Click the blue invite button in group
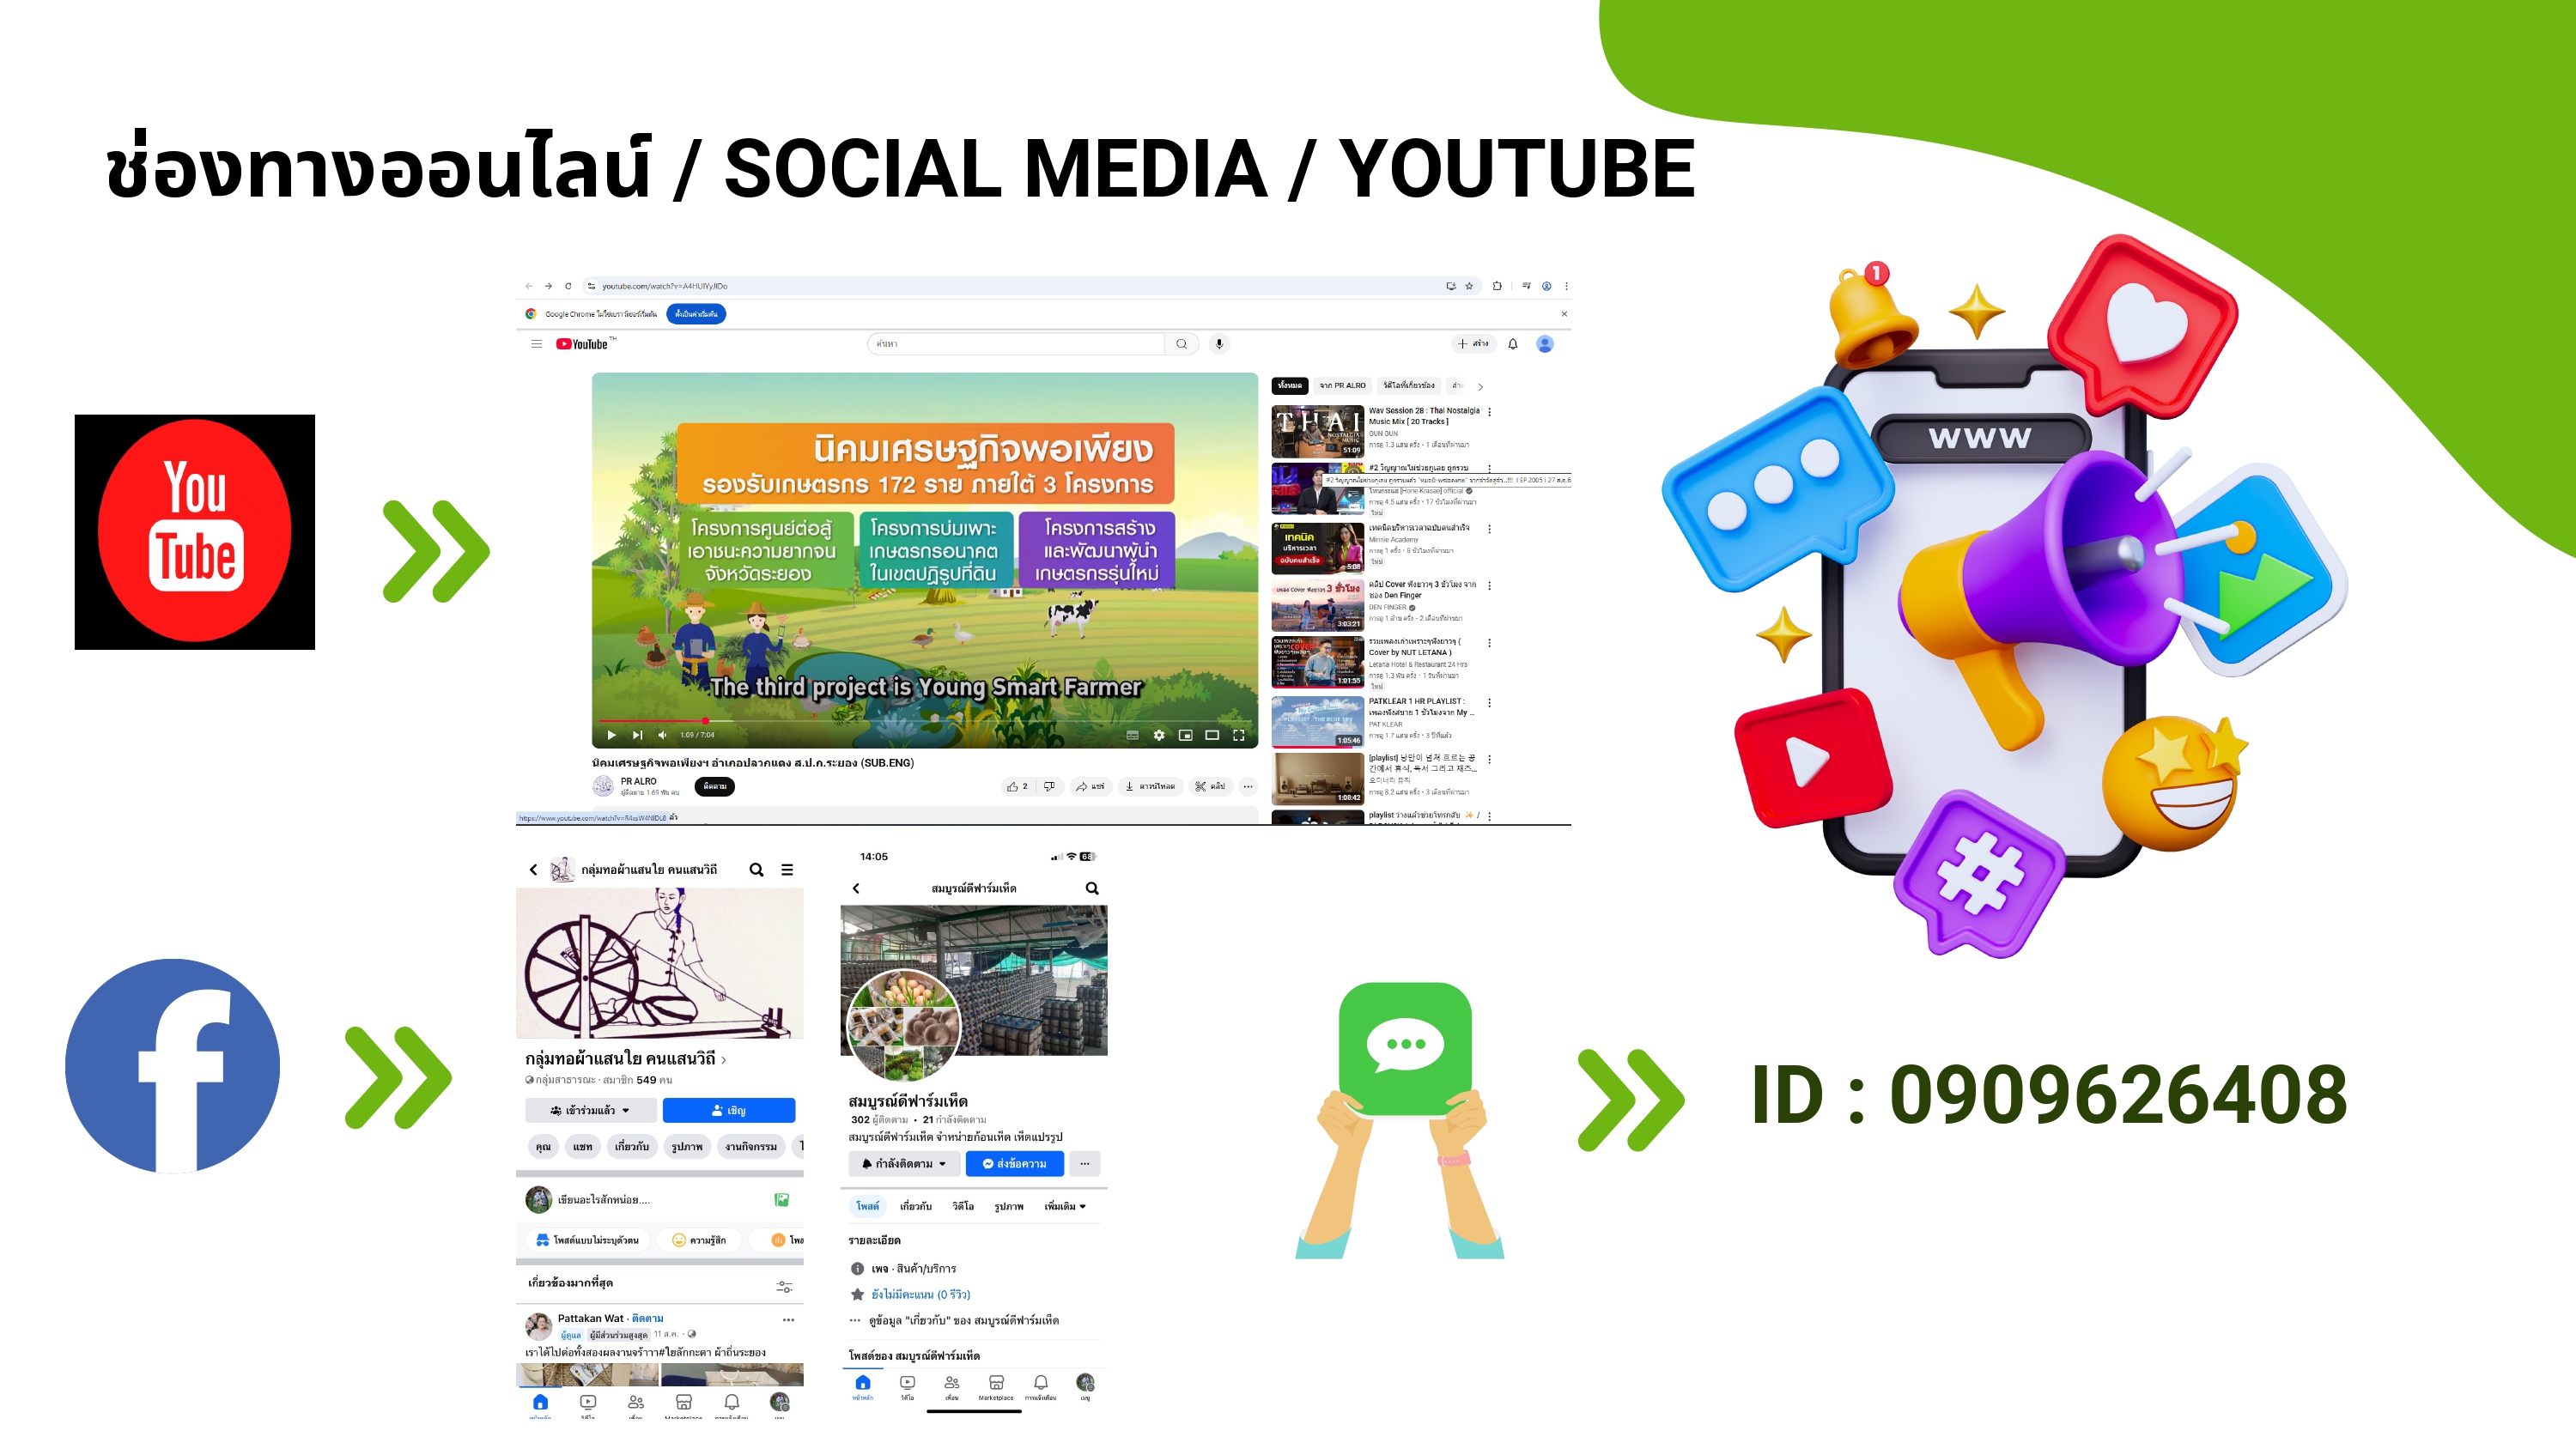 728,1110
